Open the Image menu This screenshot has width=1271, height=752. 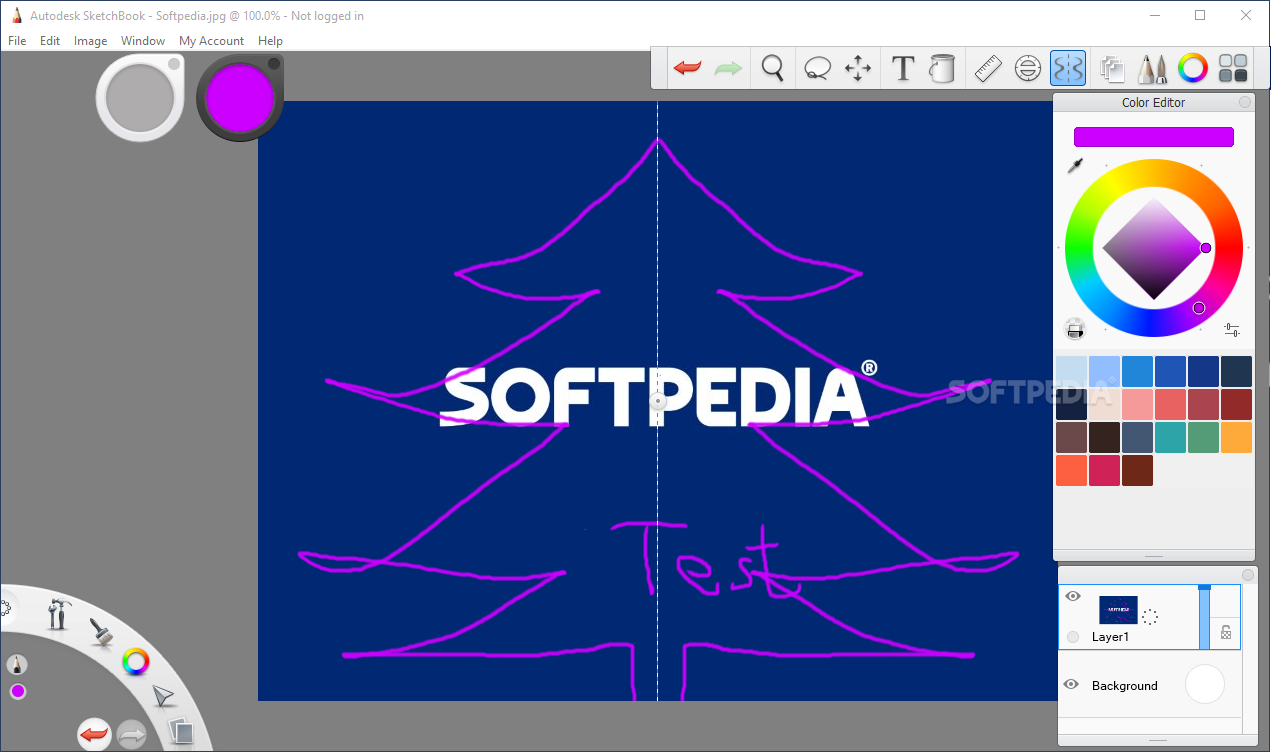(91, 41)
